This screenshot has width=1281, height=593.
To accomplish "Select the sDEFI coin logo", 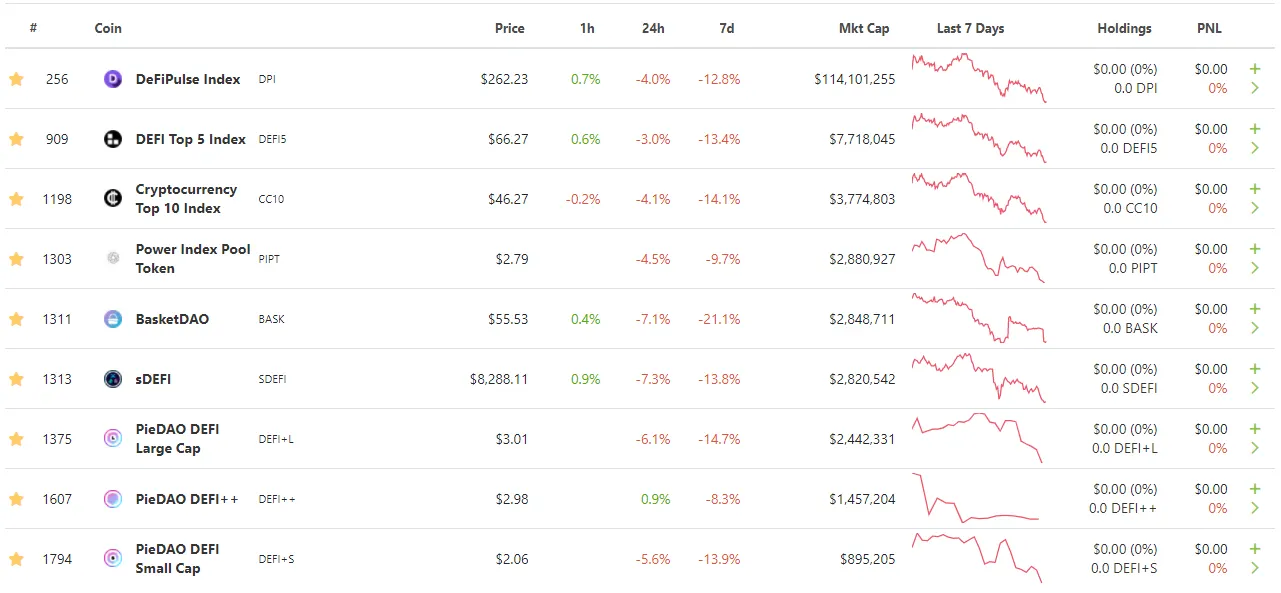I will click(x=112, y=379).
